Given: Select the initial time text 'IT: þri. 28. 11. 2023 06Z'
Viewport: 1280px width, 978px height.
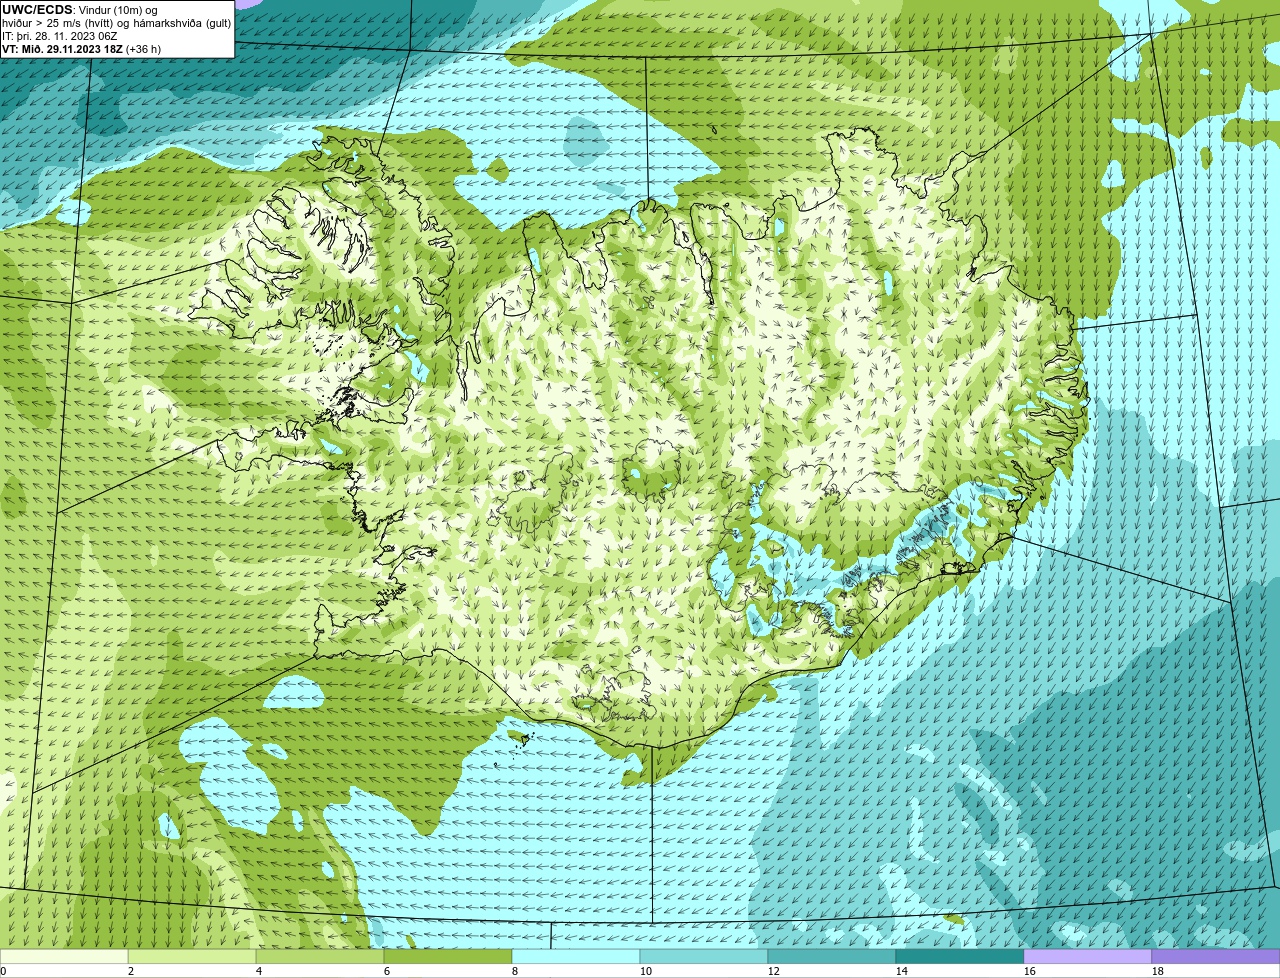Looking at the screenshot, I should pos(60,36).
